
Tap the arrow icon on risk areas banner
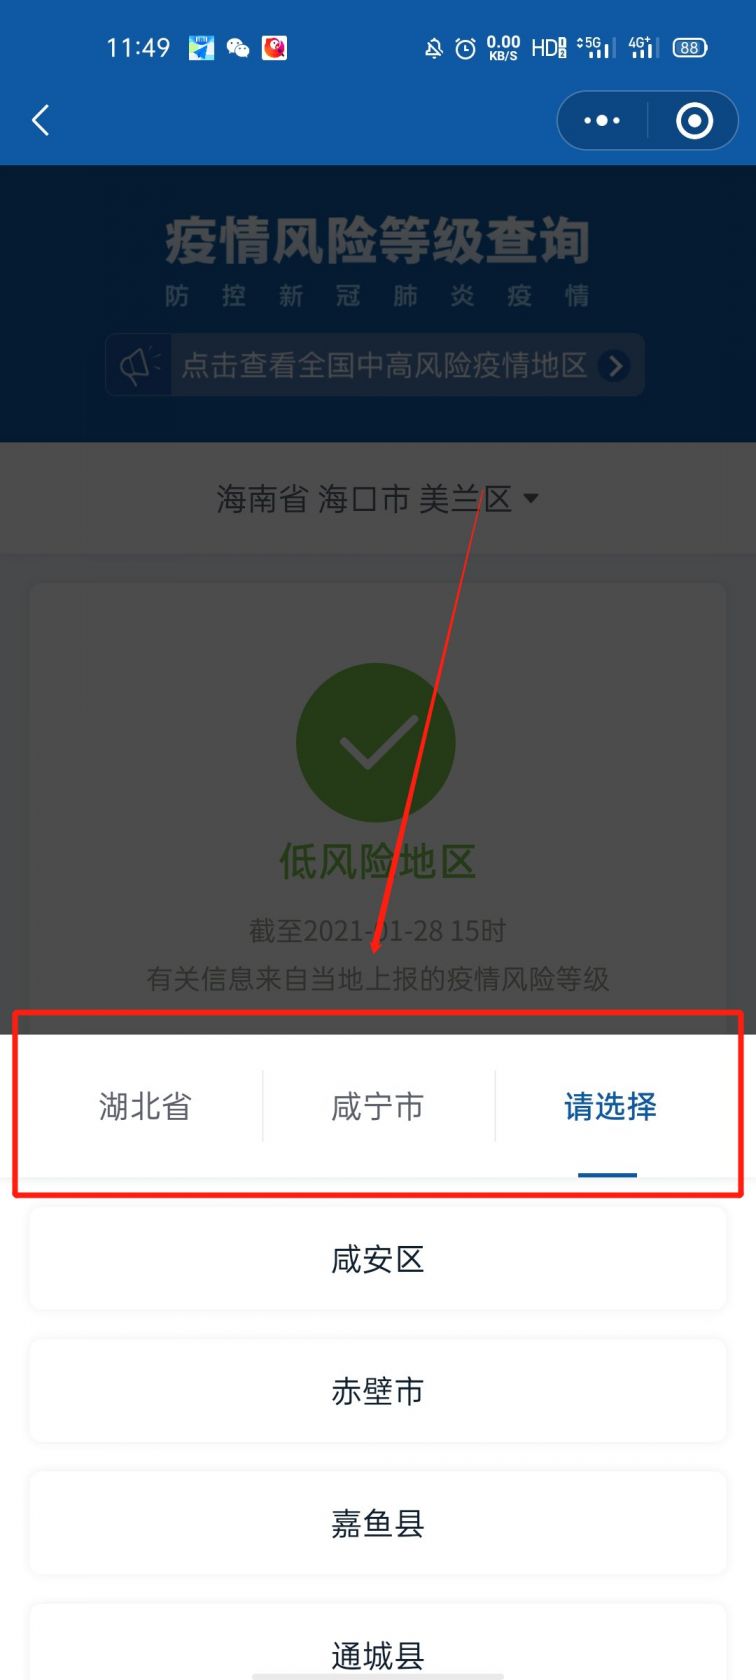614,366
